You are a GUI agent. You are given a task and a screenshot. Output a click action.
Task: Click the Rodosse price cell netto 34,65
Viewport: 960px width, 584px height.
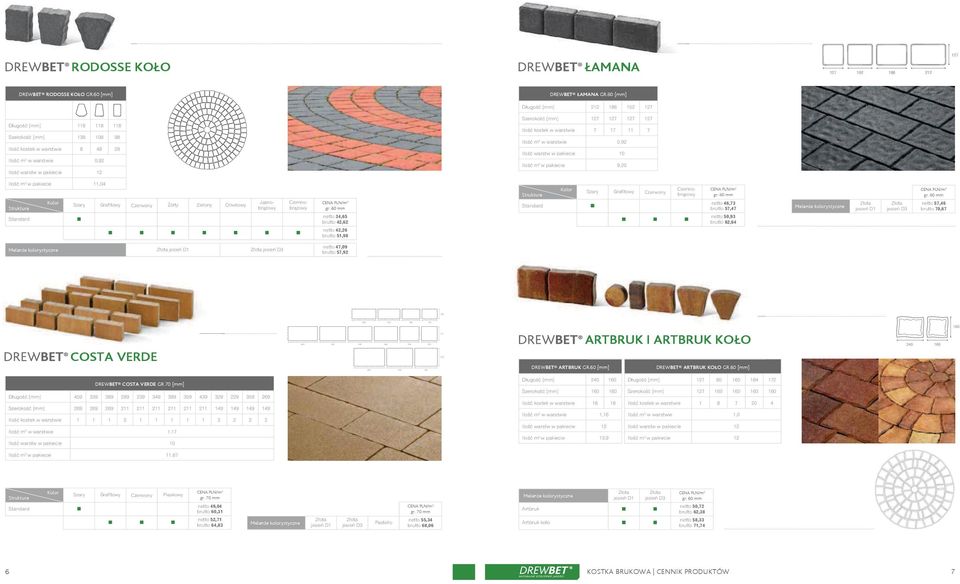click(x=335, y=219)
